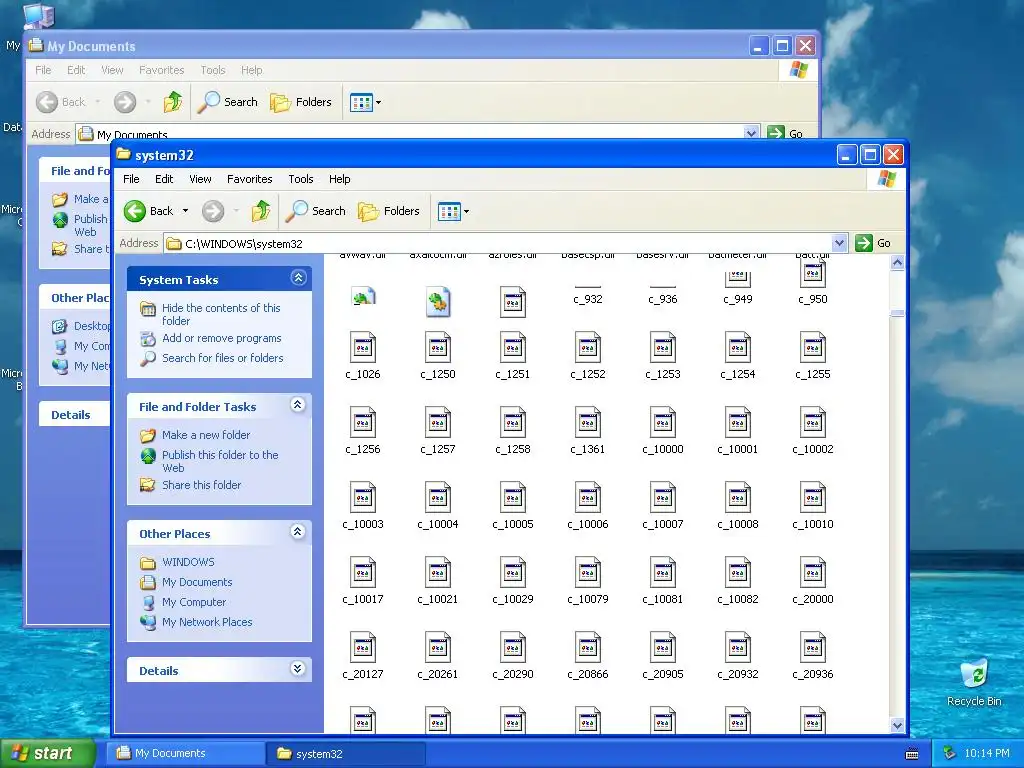Select the green gears file icon
The height and width of the screenshot is (768, 1024).
438,302
